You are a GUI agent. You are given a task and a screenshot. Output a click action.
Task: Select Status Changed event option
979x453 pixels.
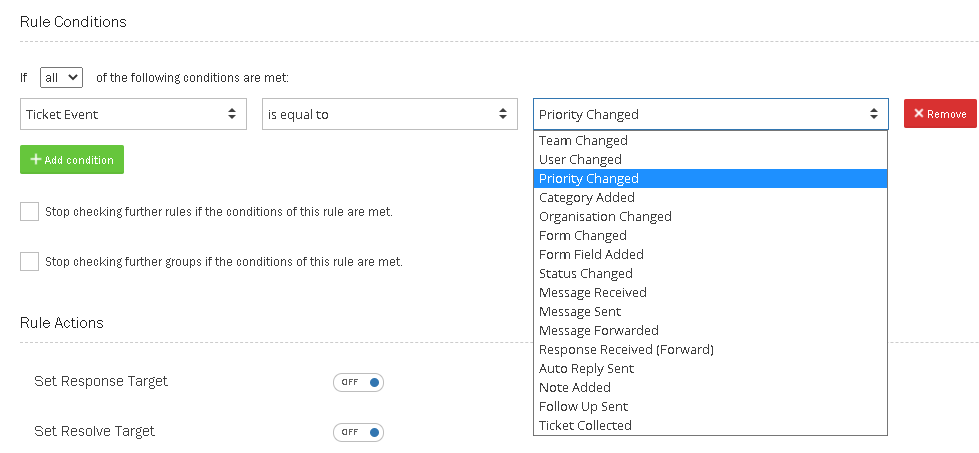pyautogui.click(x=585, y=274)
